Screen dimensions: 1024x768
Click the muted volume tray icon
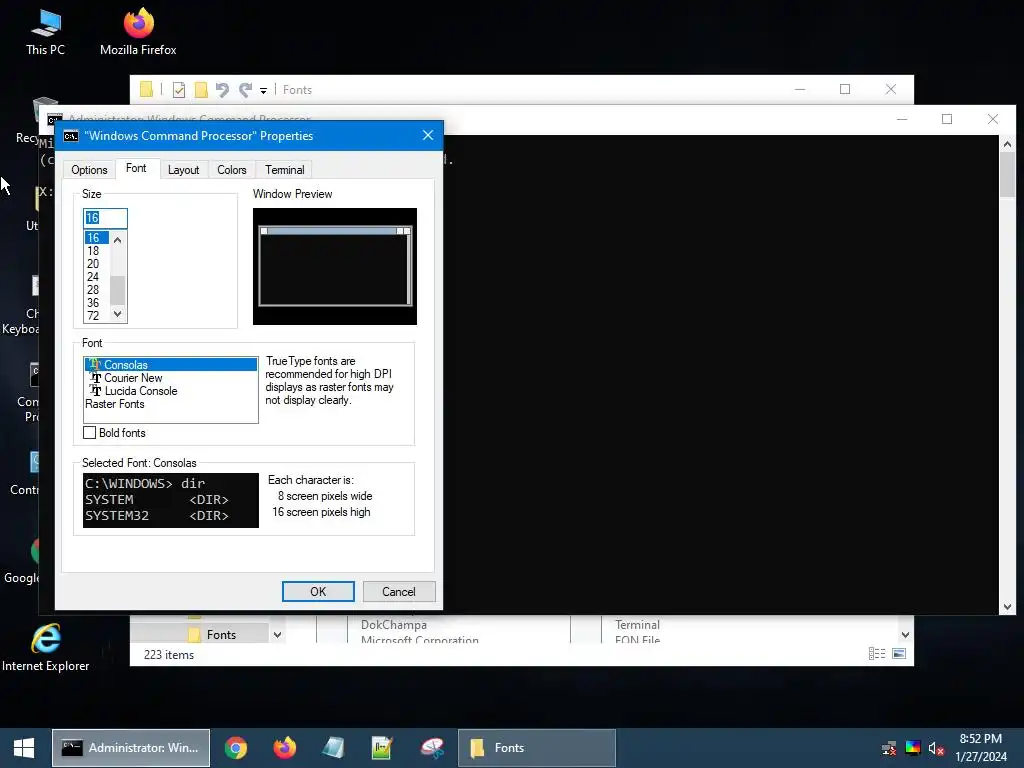[936, 748]
